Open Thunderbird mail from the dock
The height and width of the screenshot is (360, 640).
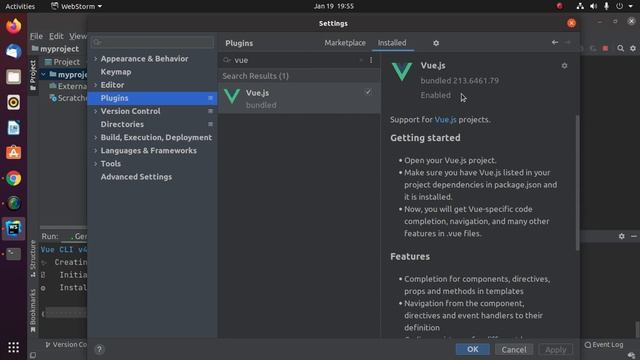pos(13,51)
